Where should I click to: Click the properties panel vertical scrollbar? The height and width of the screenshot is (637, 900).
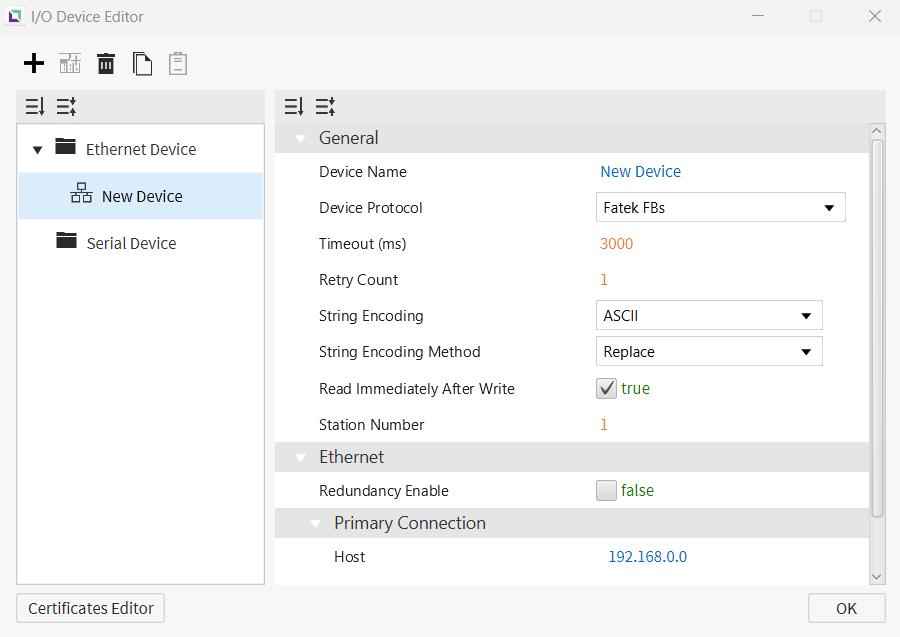[877, 328]
